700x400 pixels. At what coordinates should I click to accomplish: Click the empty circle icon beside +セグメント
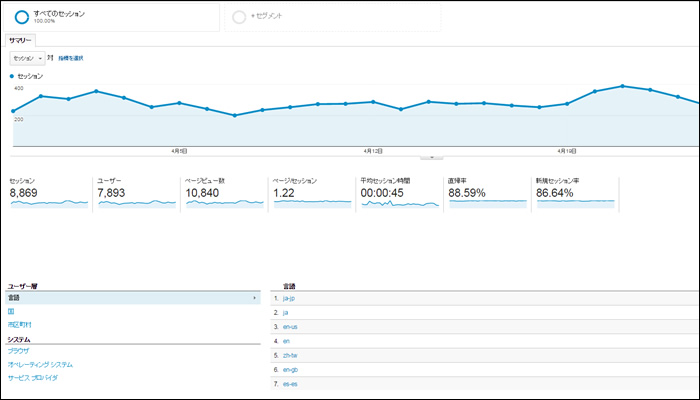tap(239, 17)
